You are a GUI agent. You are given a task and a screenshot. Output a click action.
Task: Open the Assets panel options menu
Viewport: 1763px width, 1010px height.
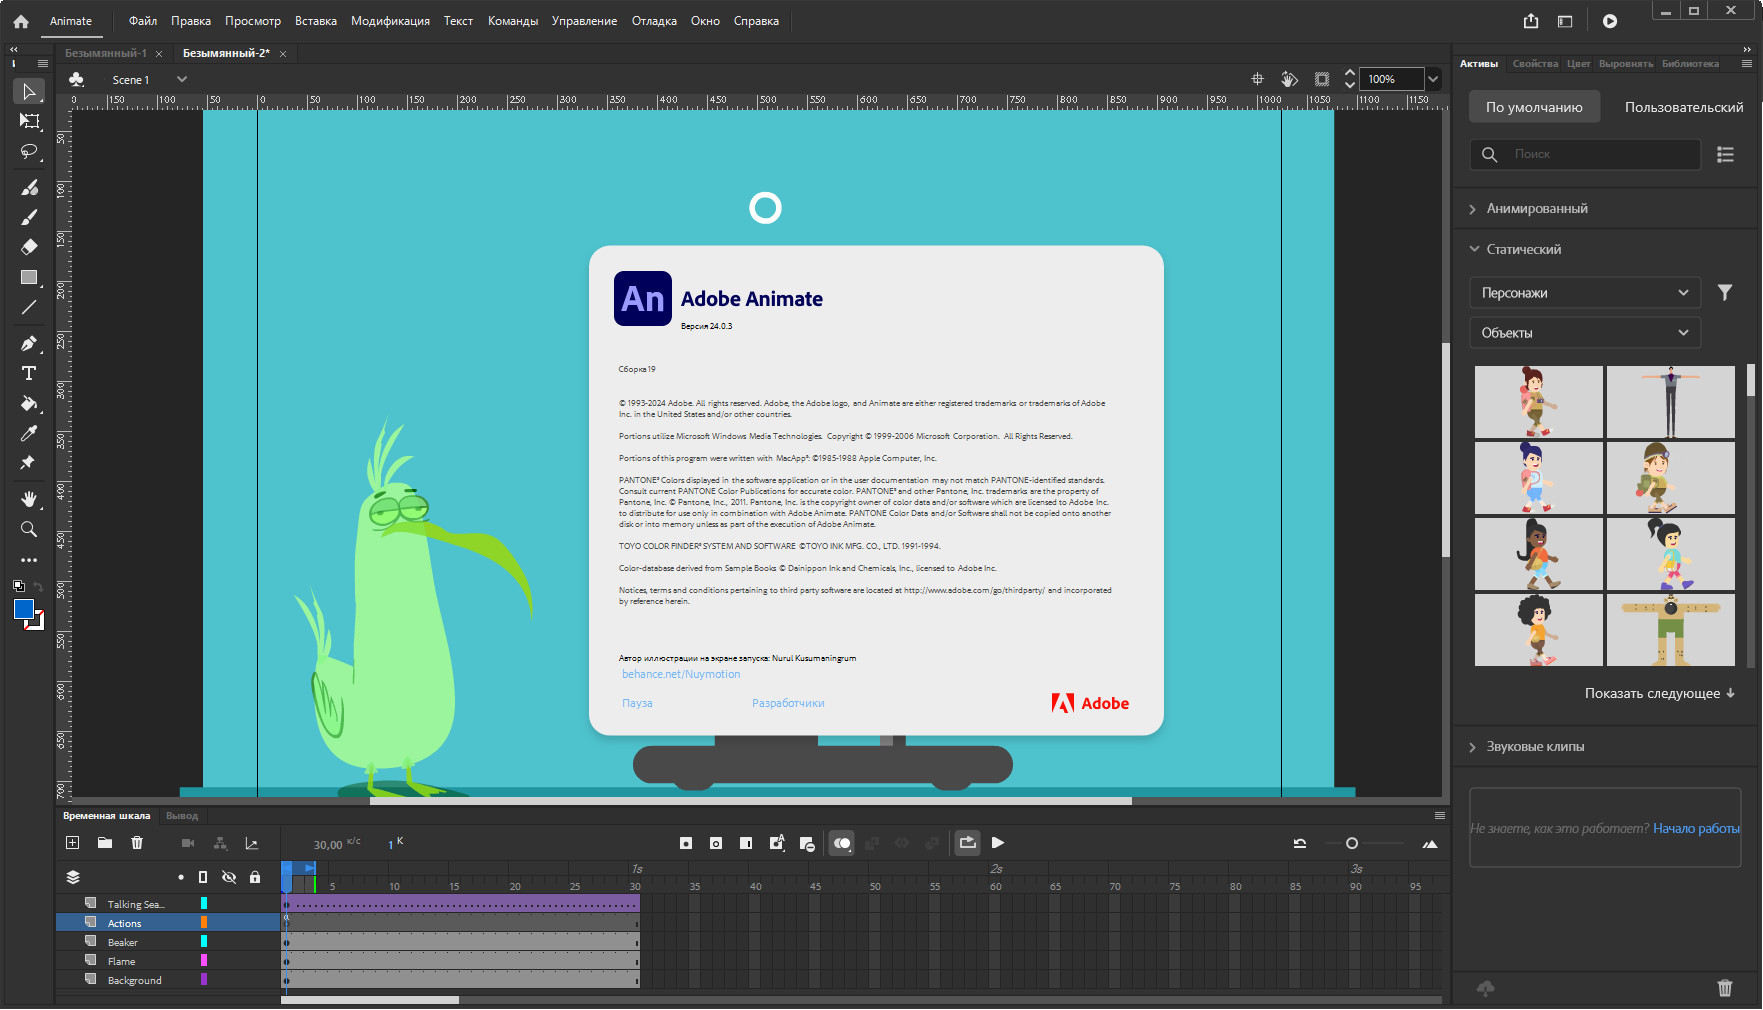1747,63
